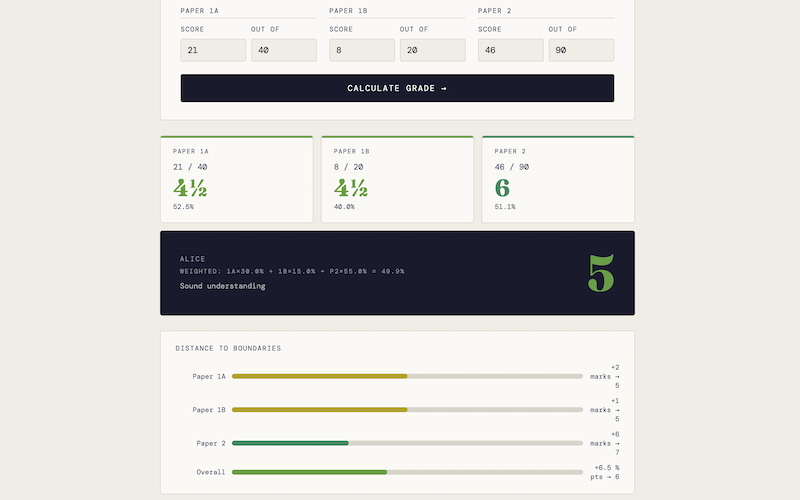Edit the Paper 1A score field

[213, 50]
